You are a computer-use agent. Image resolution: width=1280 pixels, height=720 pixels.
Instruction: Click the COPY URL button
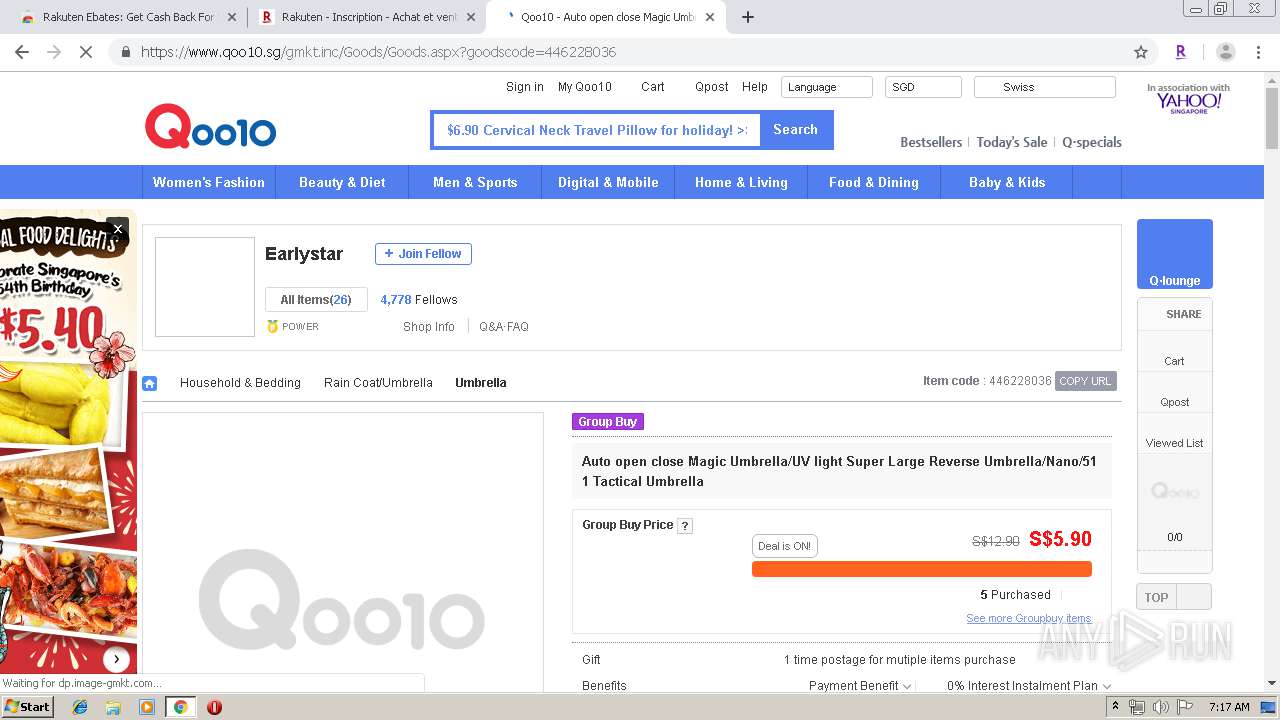[1085, 381]
